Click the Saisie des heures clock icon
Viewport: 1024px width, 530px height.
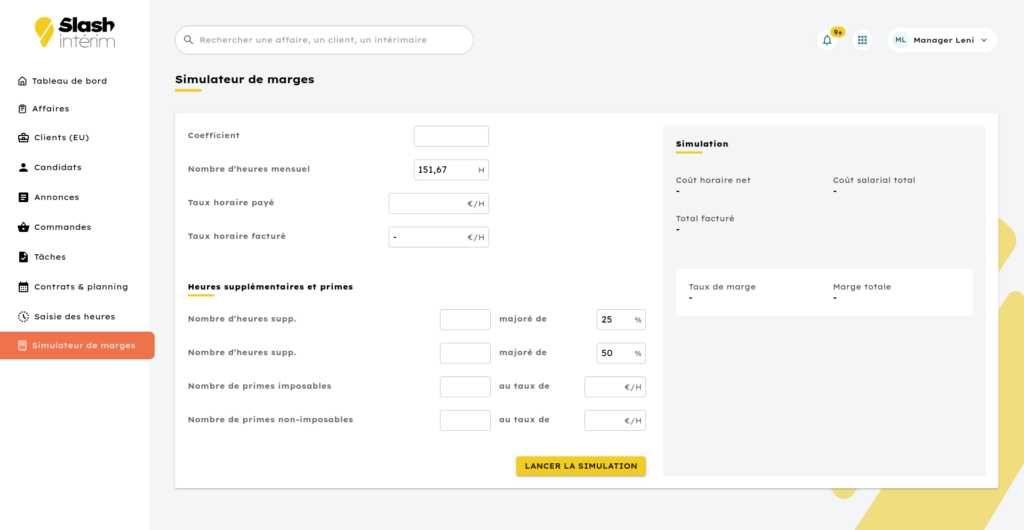pos(23,317)
